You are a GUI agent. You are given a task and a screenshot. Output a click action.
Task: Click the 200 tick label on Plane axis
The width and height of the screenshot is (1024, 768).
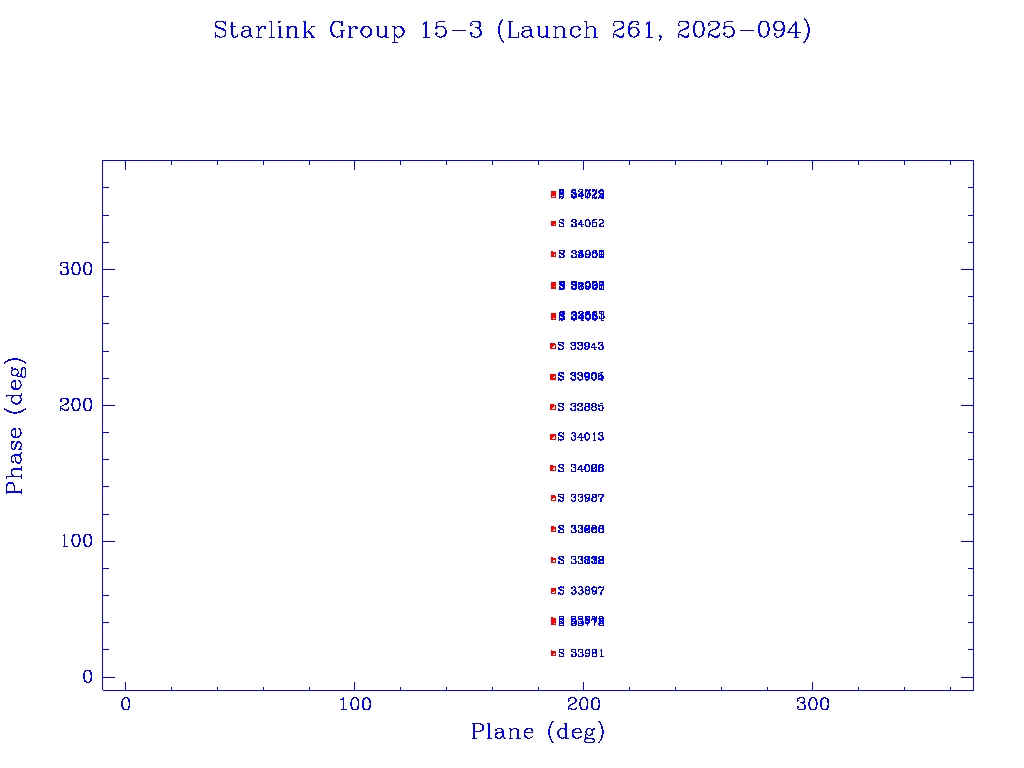coord(583,705)
